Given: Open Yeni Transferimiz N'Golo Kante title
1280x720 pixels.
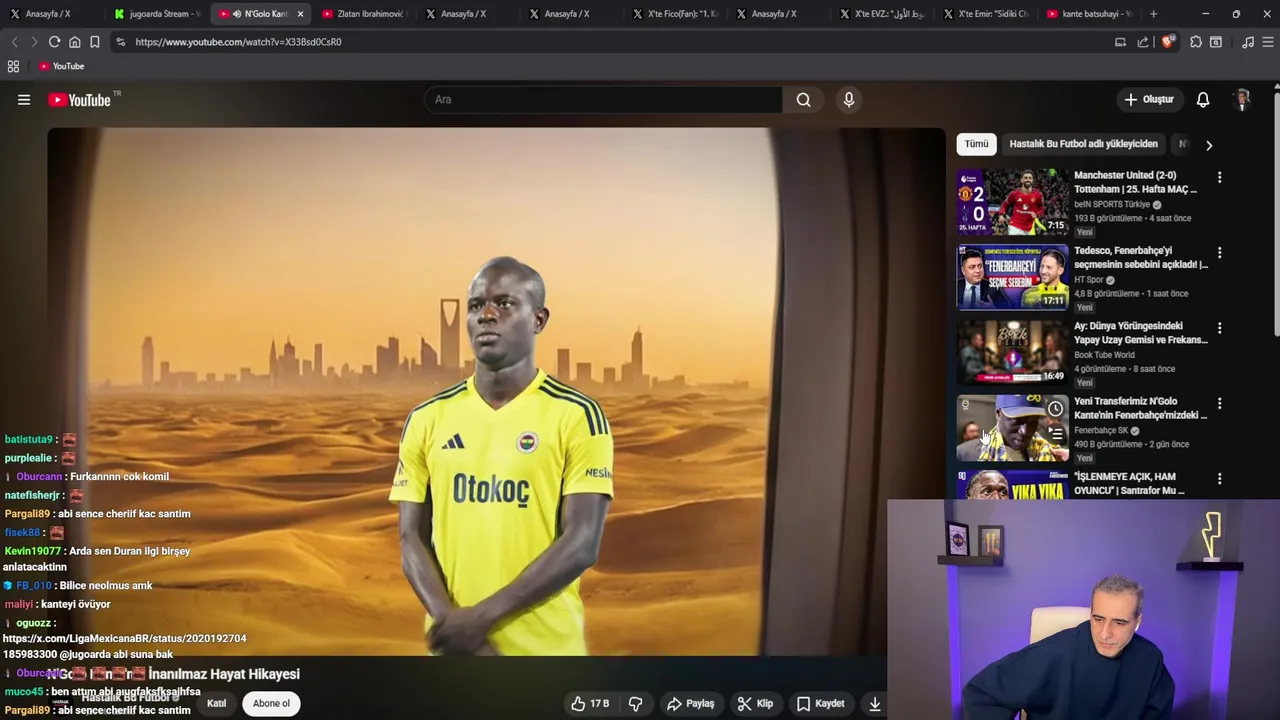Looking at the screenshot, I should (1141, 408).
